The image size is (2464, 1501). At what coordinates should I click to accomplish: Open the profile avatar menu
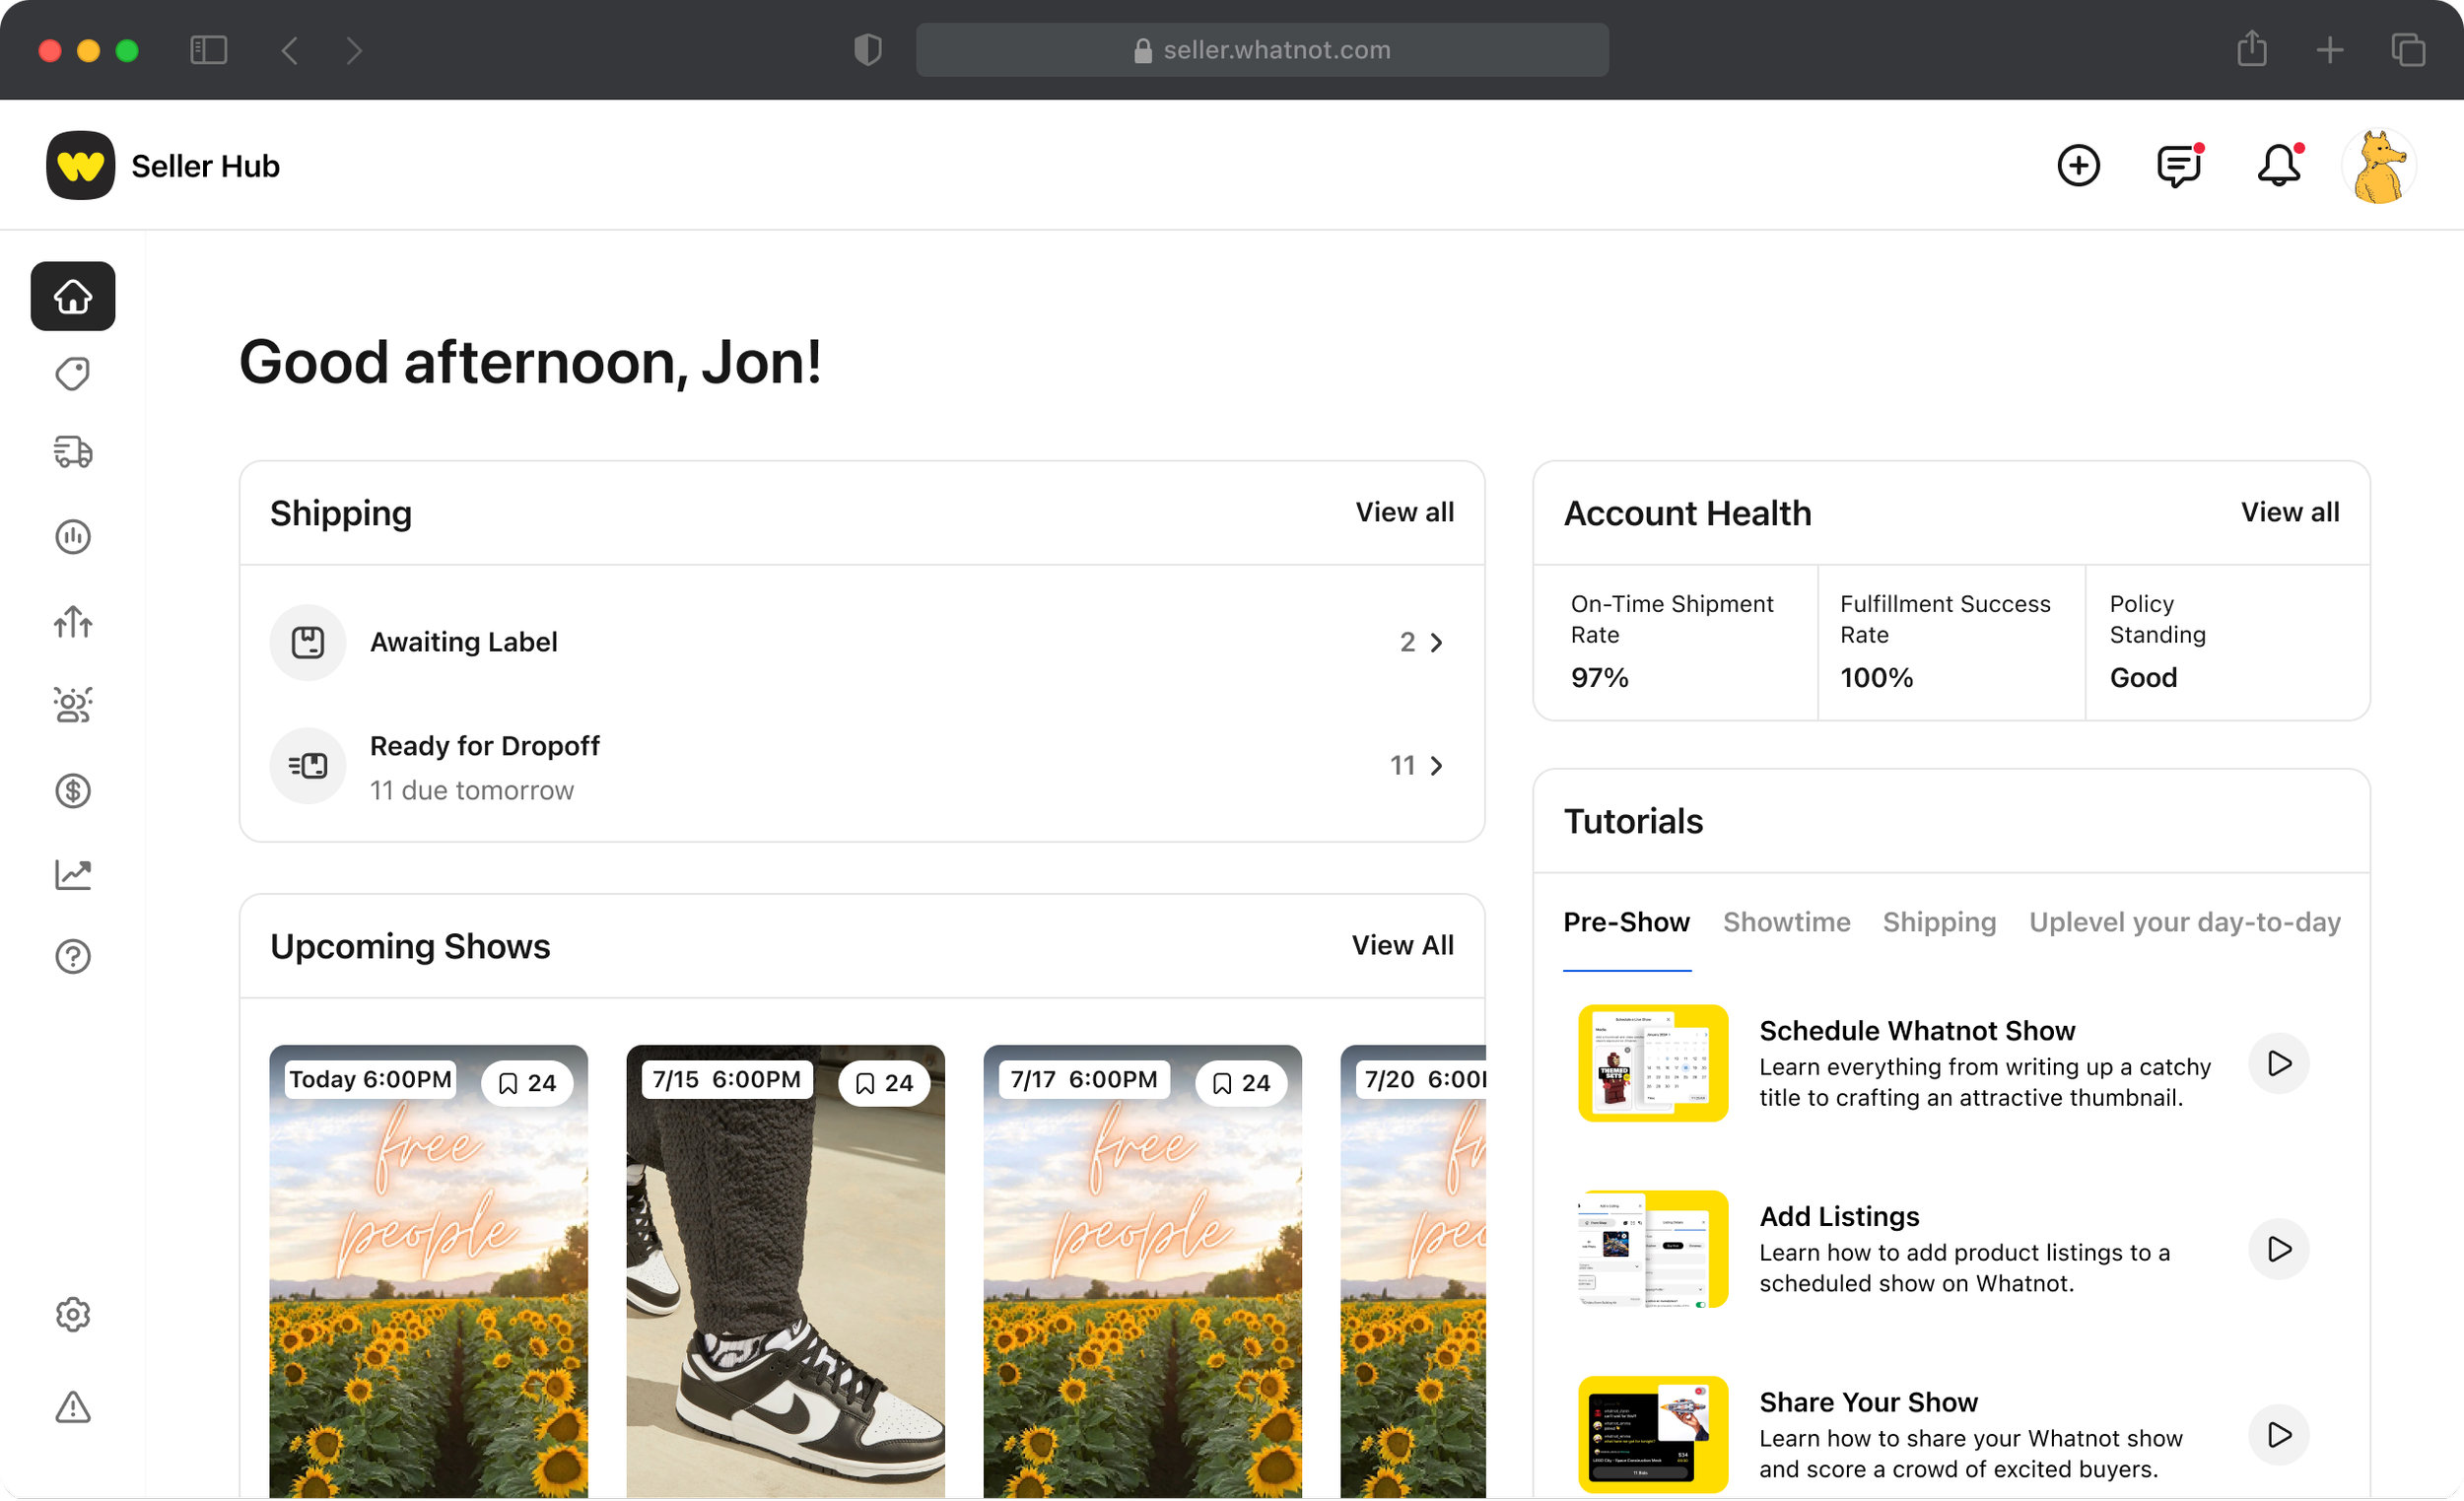pyautogui.click(x=2379, y=166)
